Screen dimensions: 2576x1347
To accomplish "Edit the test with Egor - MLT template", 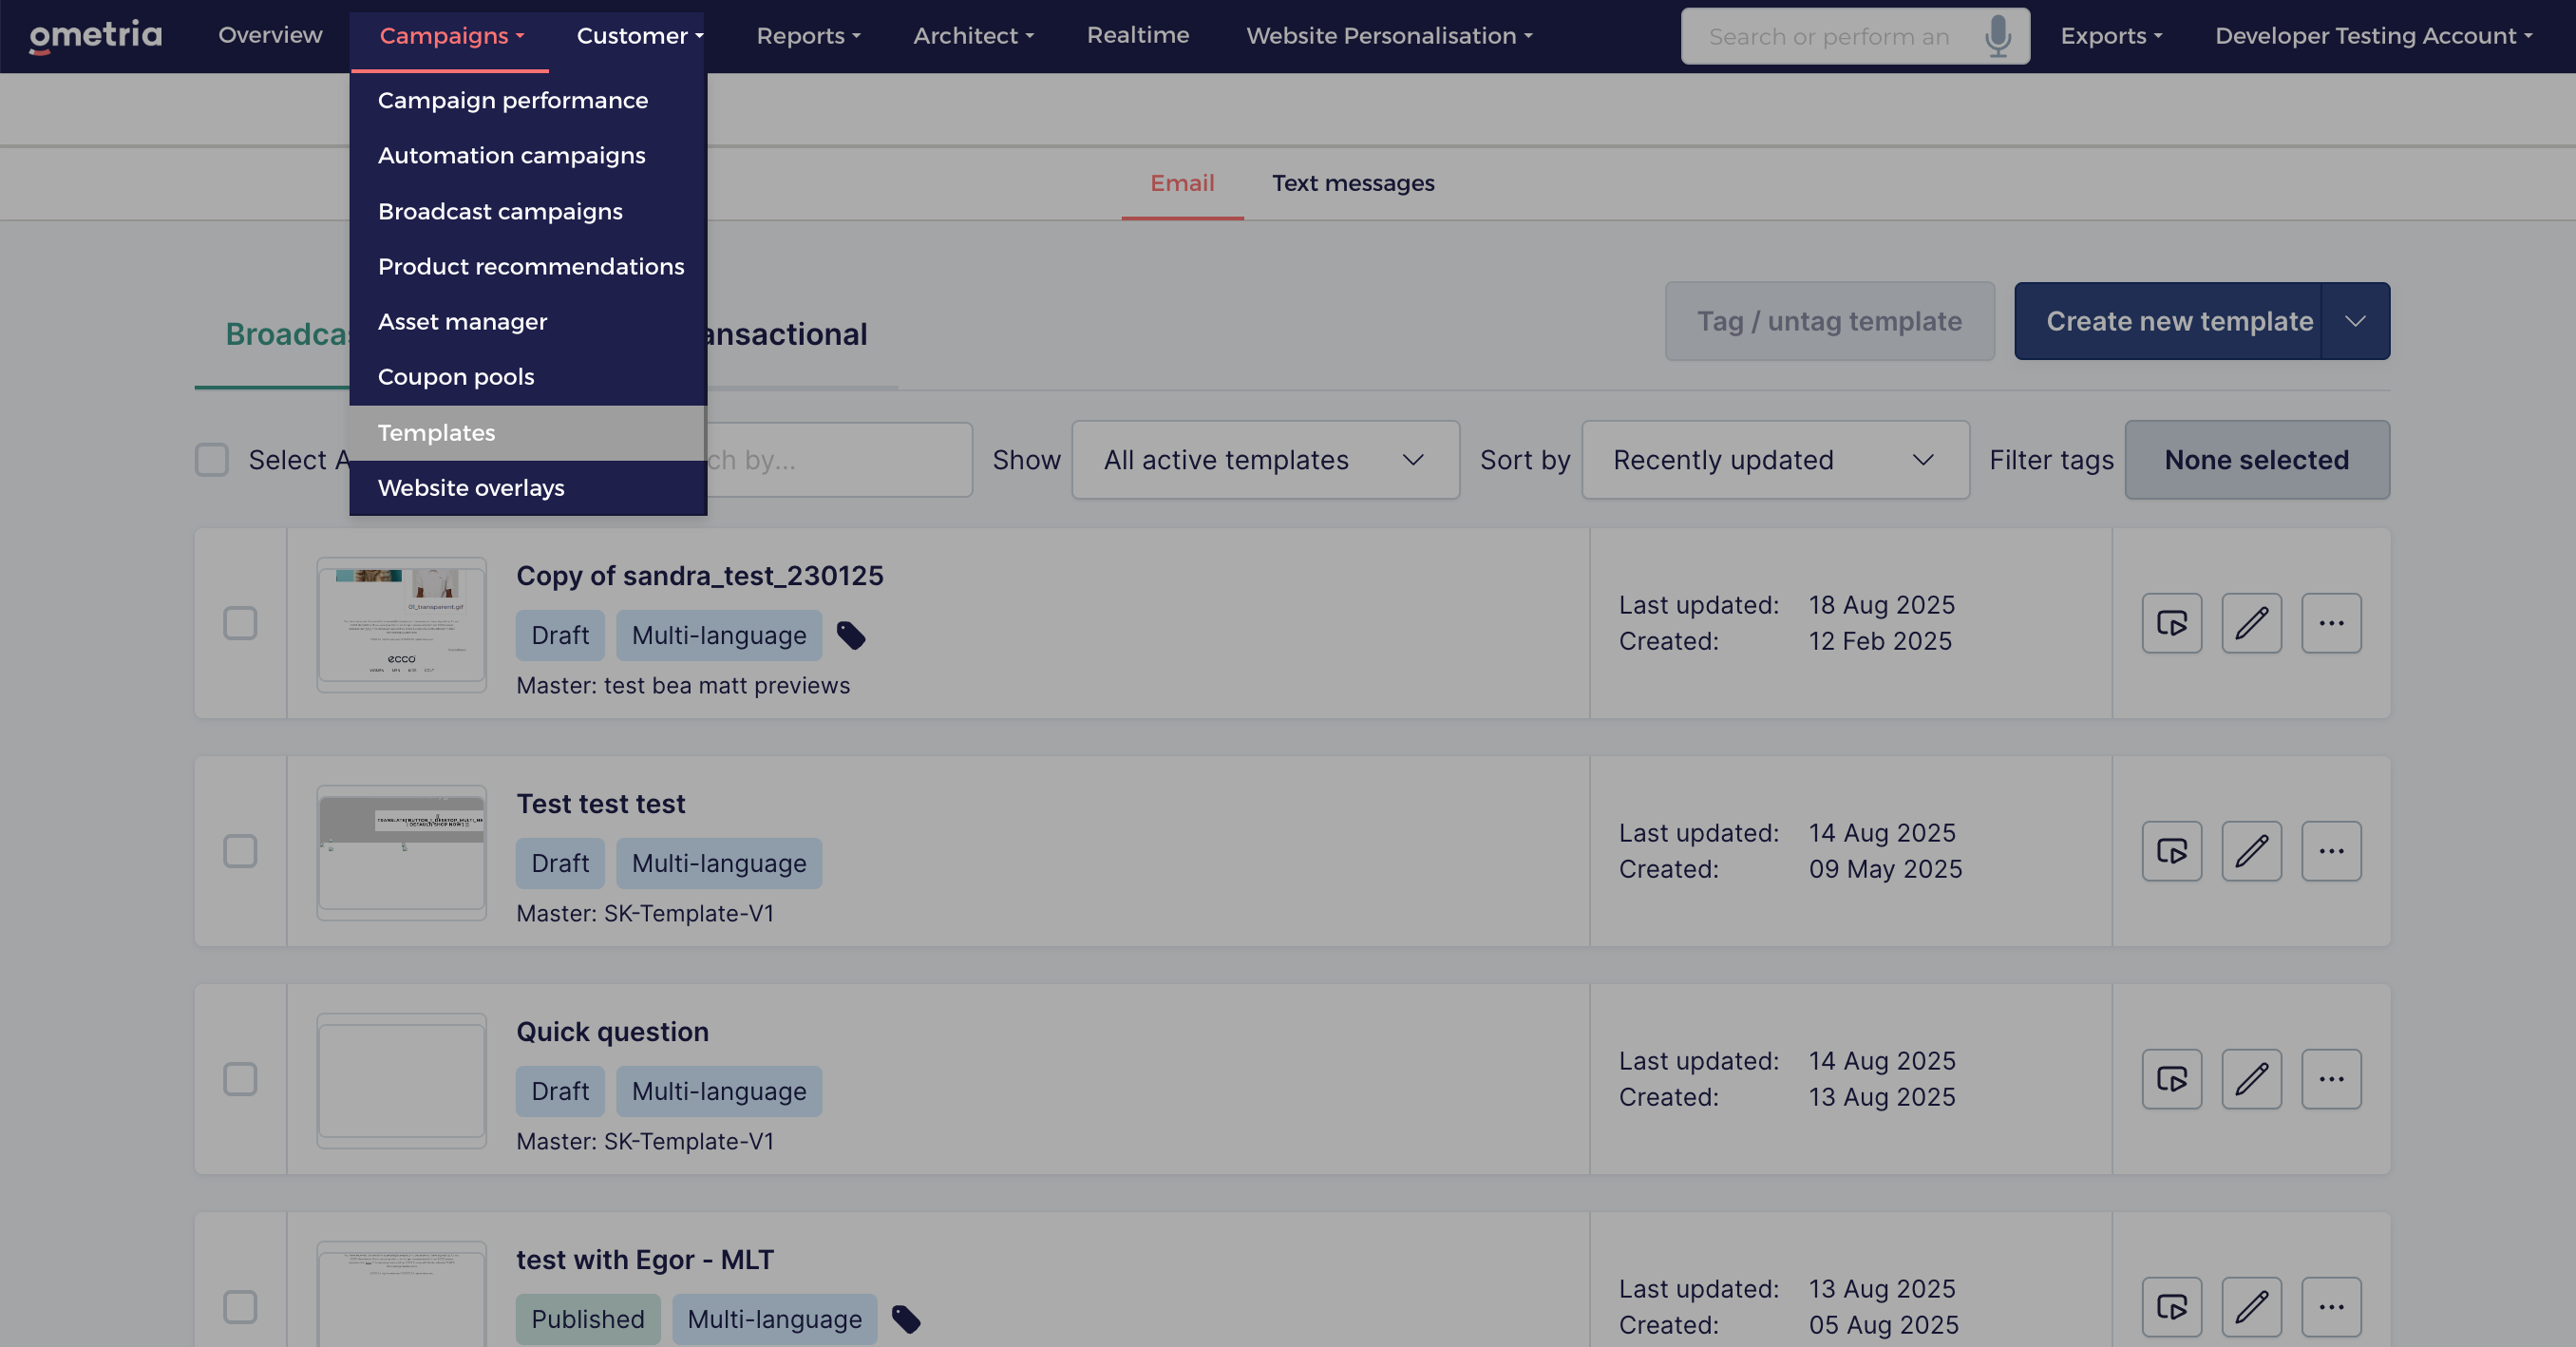I will [x=2252, y=1307].
